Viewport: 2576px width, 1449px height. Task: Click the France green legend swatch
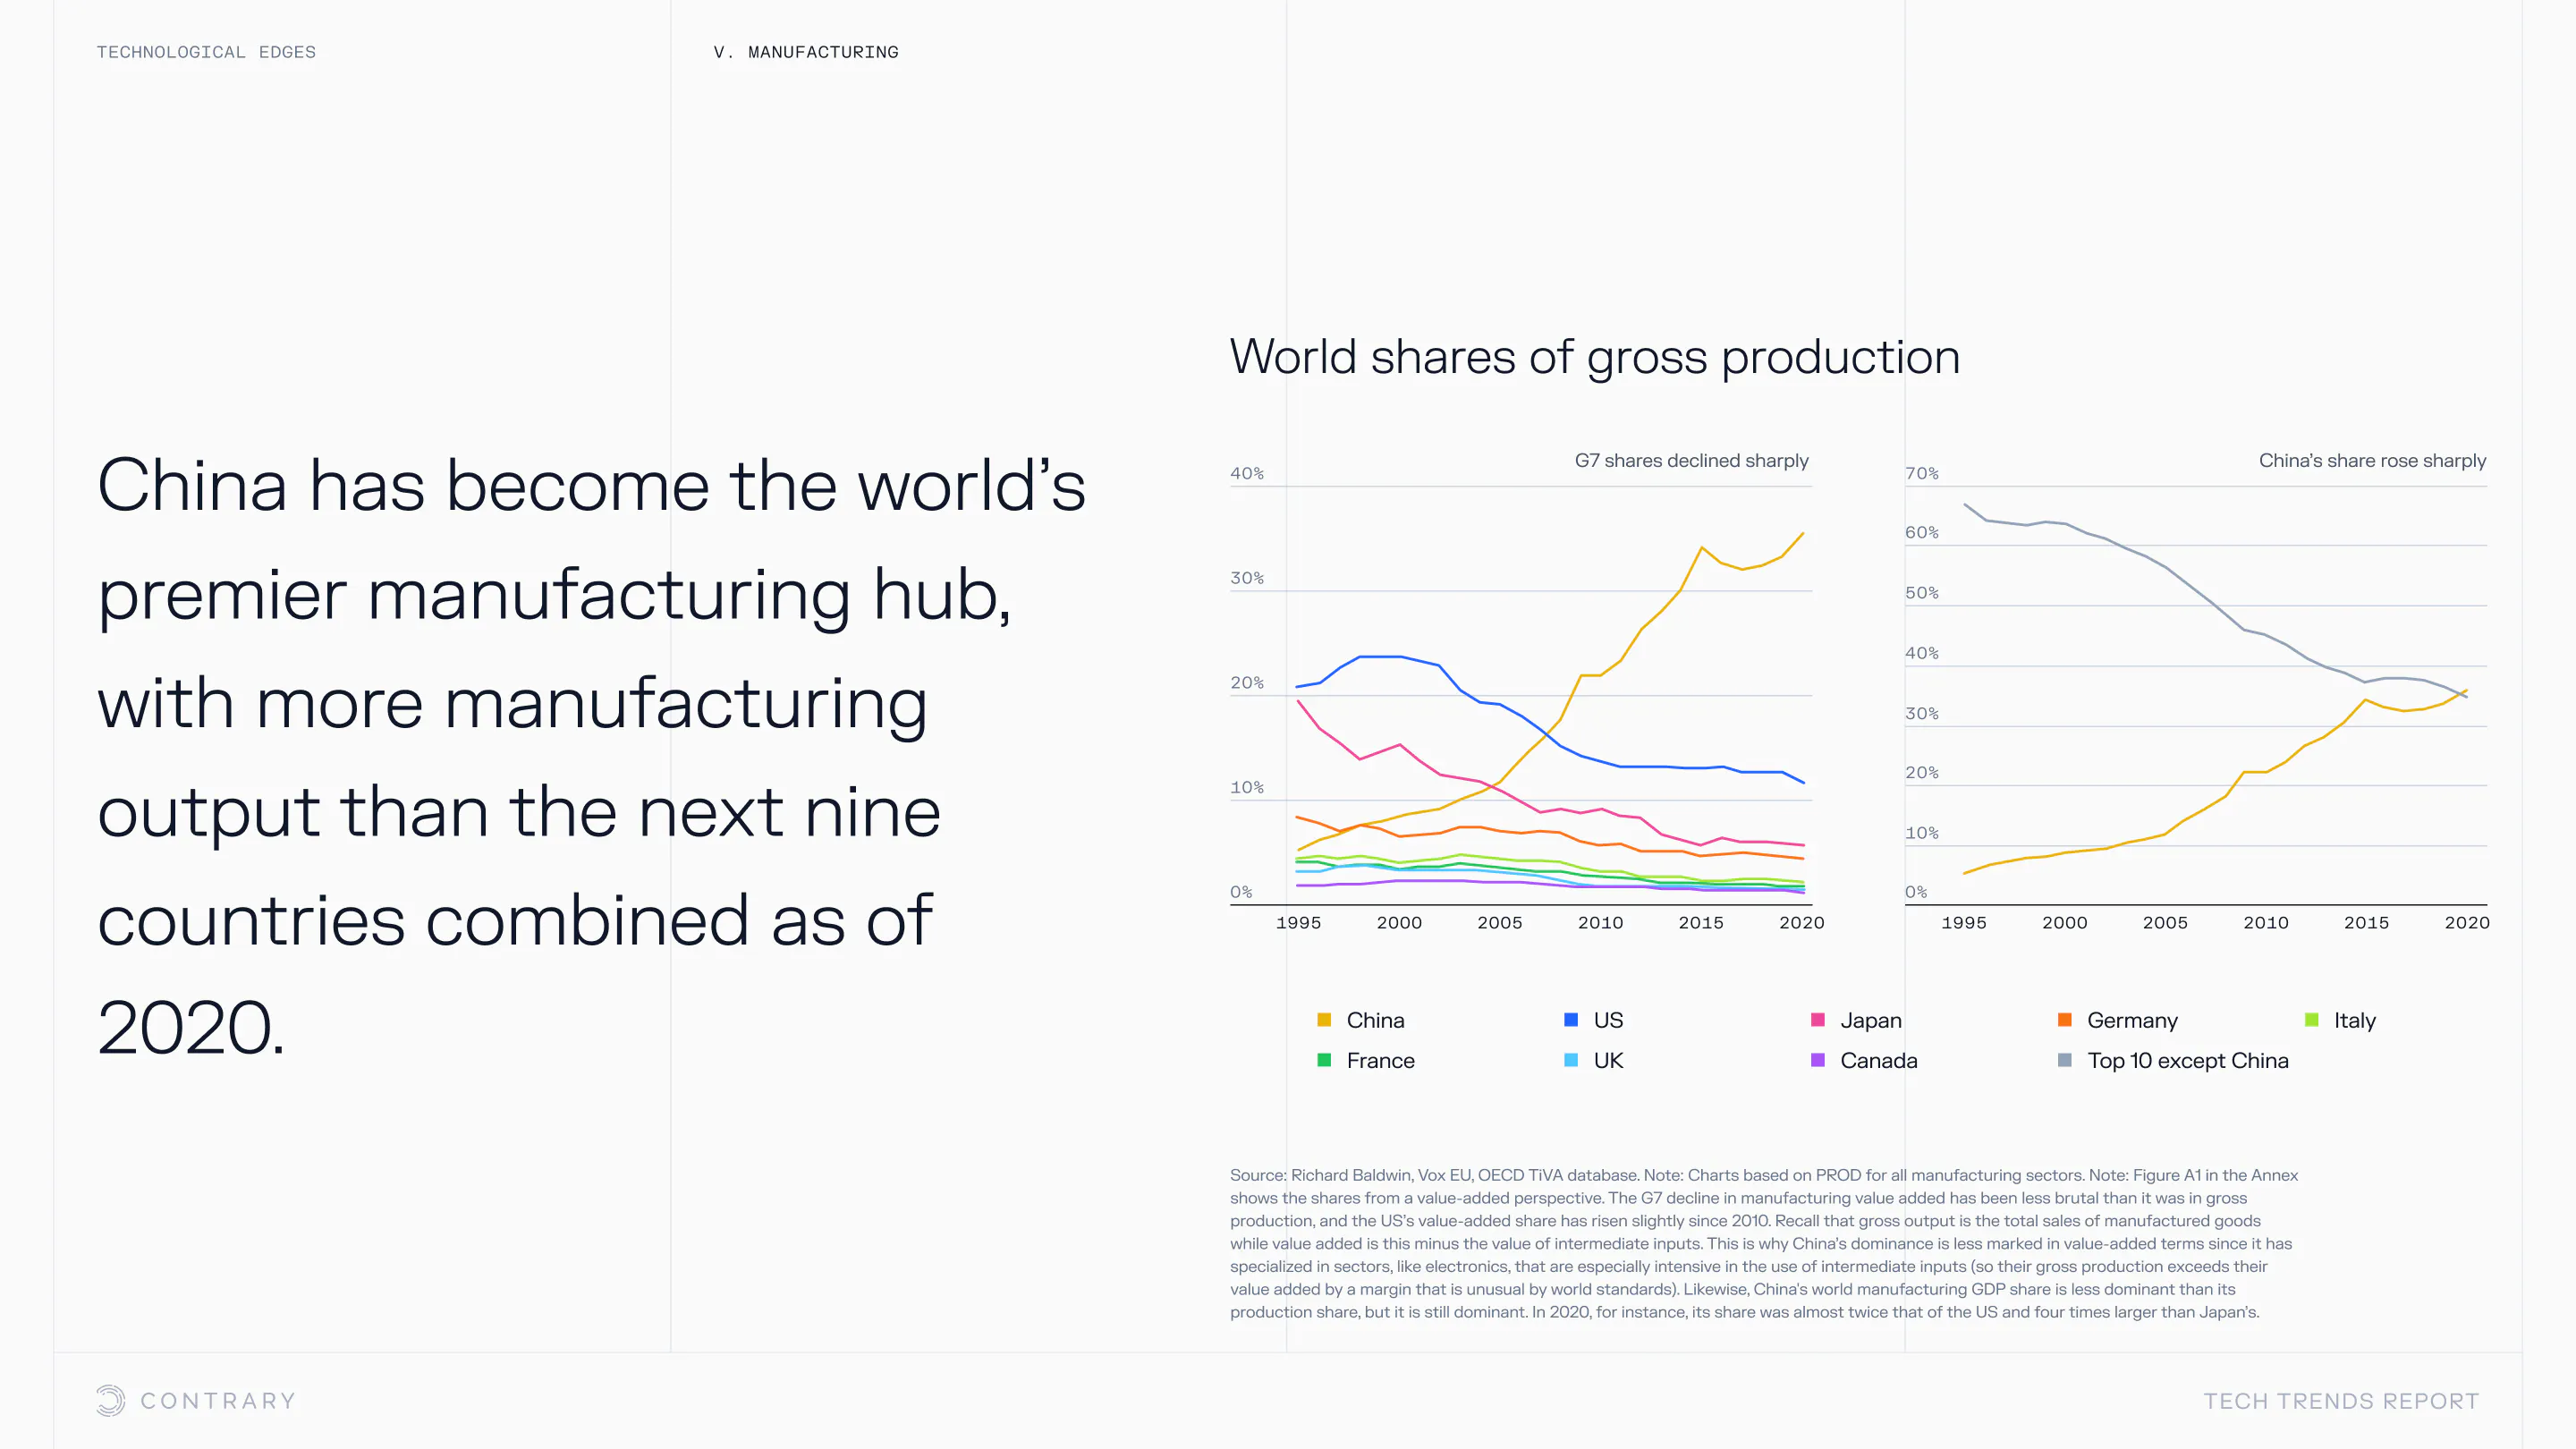1324,1060
